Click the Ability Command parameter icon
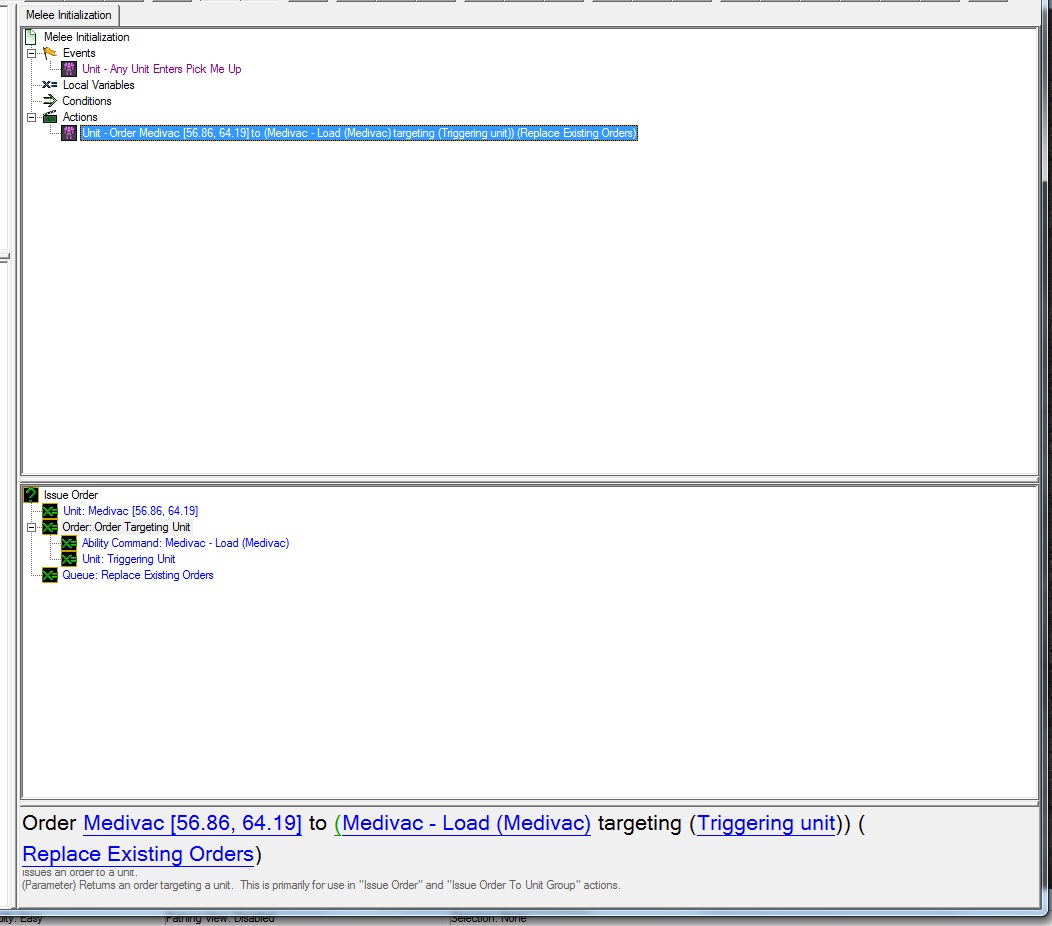Viewport: 1052px width, 926px height. click(68, 544)
